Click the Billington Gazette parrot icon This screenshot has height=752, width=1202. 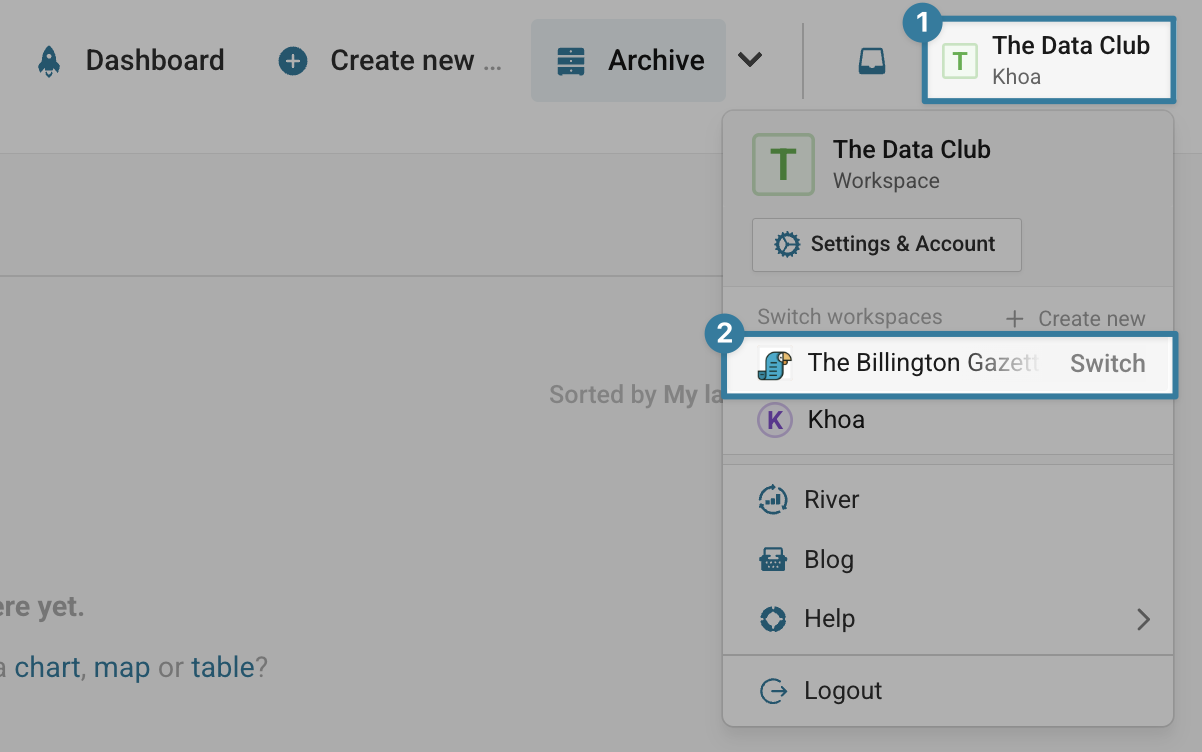(x=774, y=364)
